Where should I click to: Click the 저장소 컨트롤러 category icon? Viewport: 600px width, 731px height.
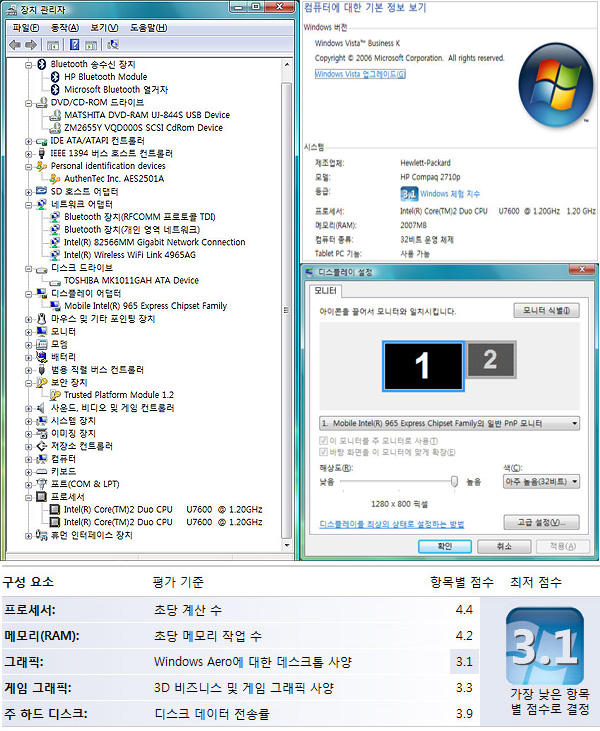[41, 446]
